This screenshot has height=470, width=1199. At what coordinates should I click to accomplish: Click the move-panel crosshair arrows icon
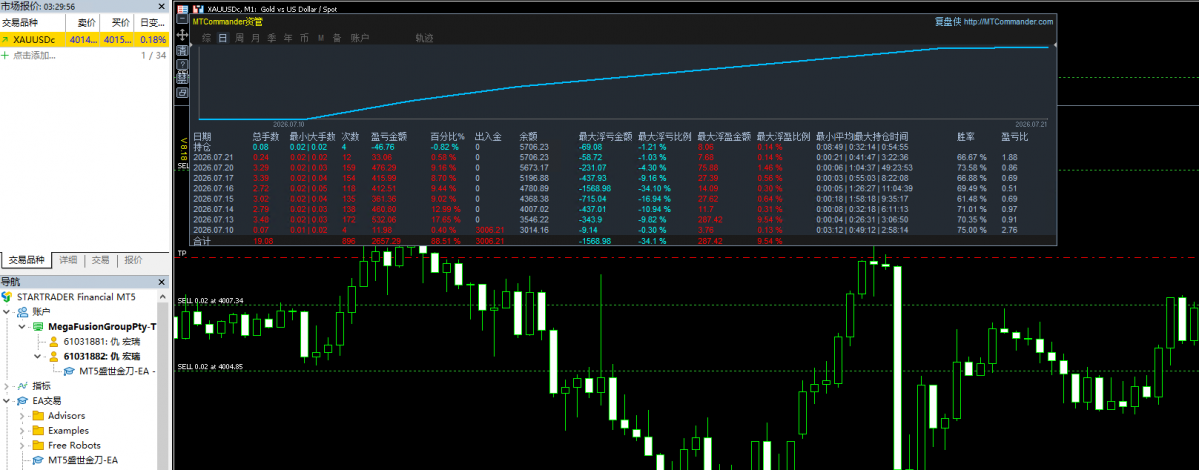click(x=182, y=34)
